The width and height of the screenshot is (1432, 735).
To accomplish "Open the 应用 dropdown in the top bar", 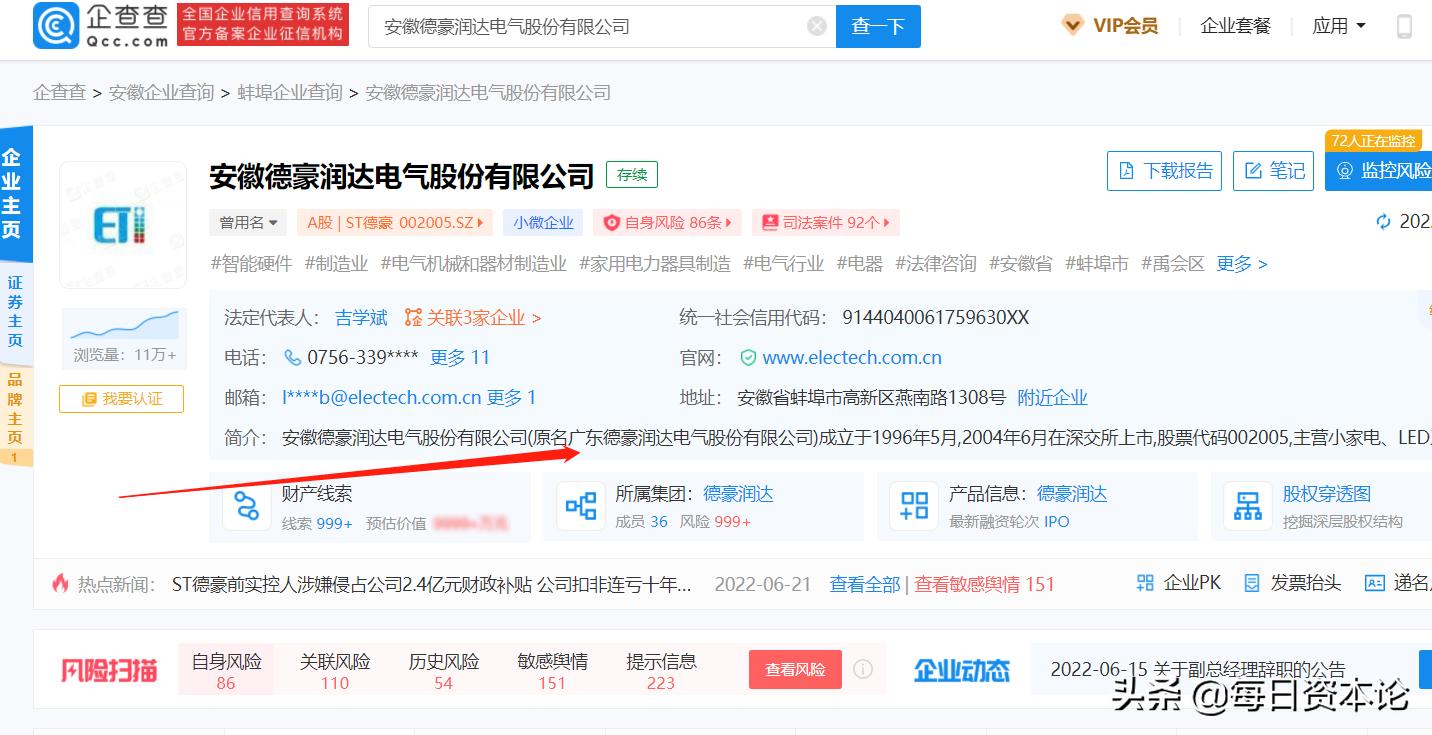I will coord(1338,25).
